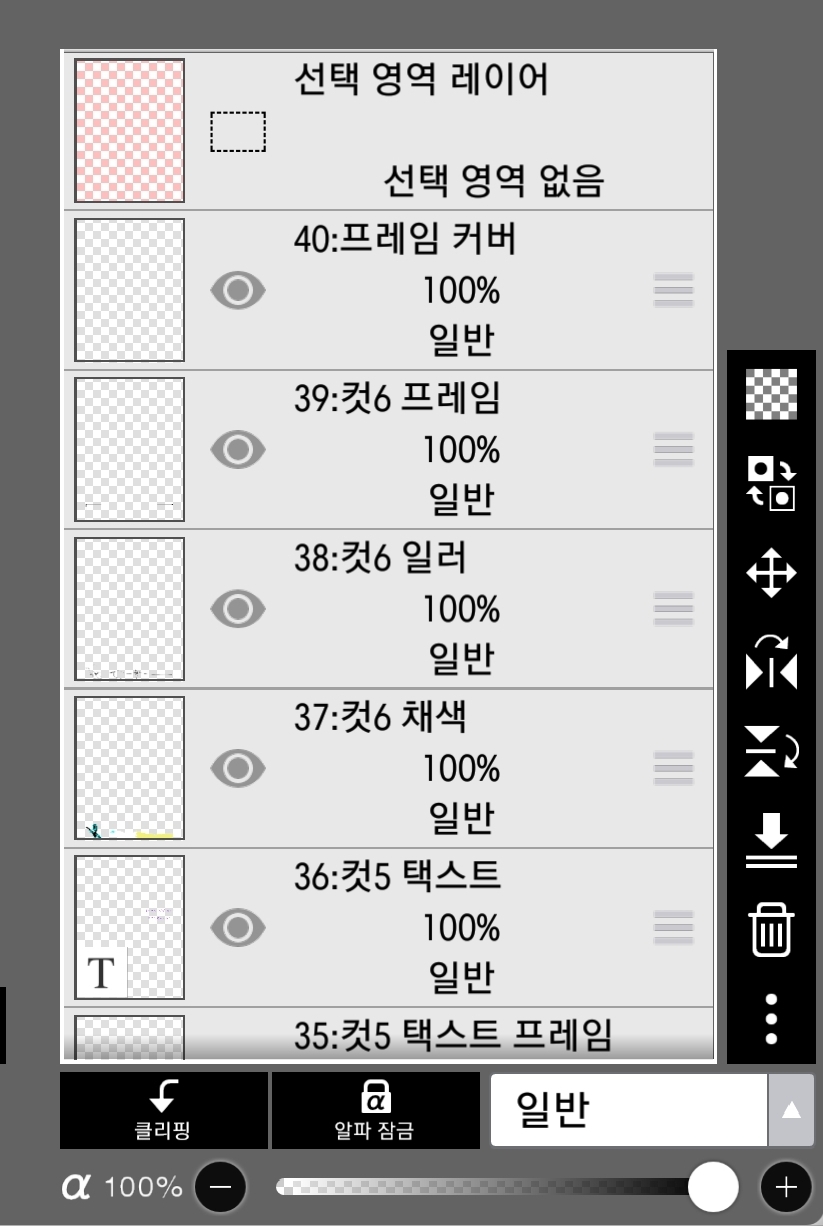
Task: Click the invert/swap layer icon
Action: coord(771,483)
